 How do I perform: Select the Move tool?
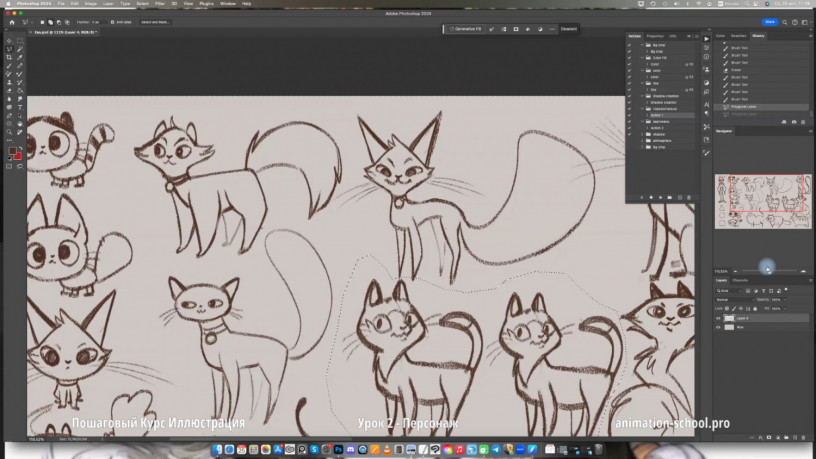click(10, 41)
